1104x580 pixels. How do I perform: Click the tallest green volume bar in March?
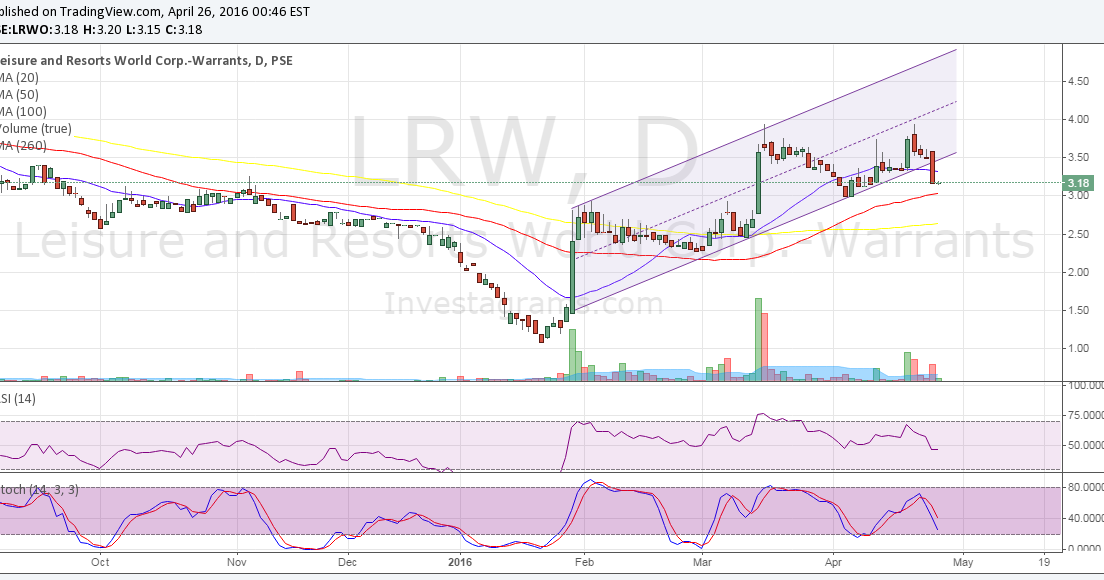(758, 339)
